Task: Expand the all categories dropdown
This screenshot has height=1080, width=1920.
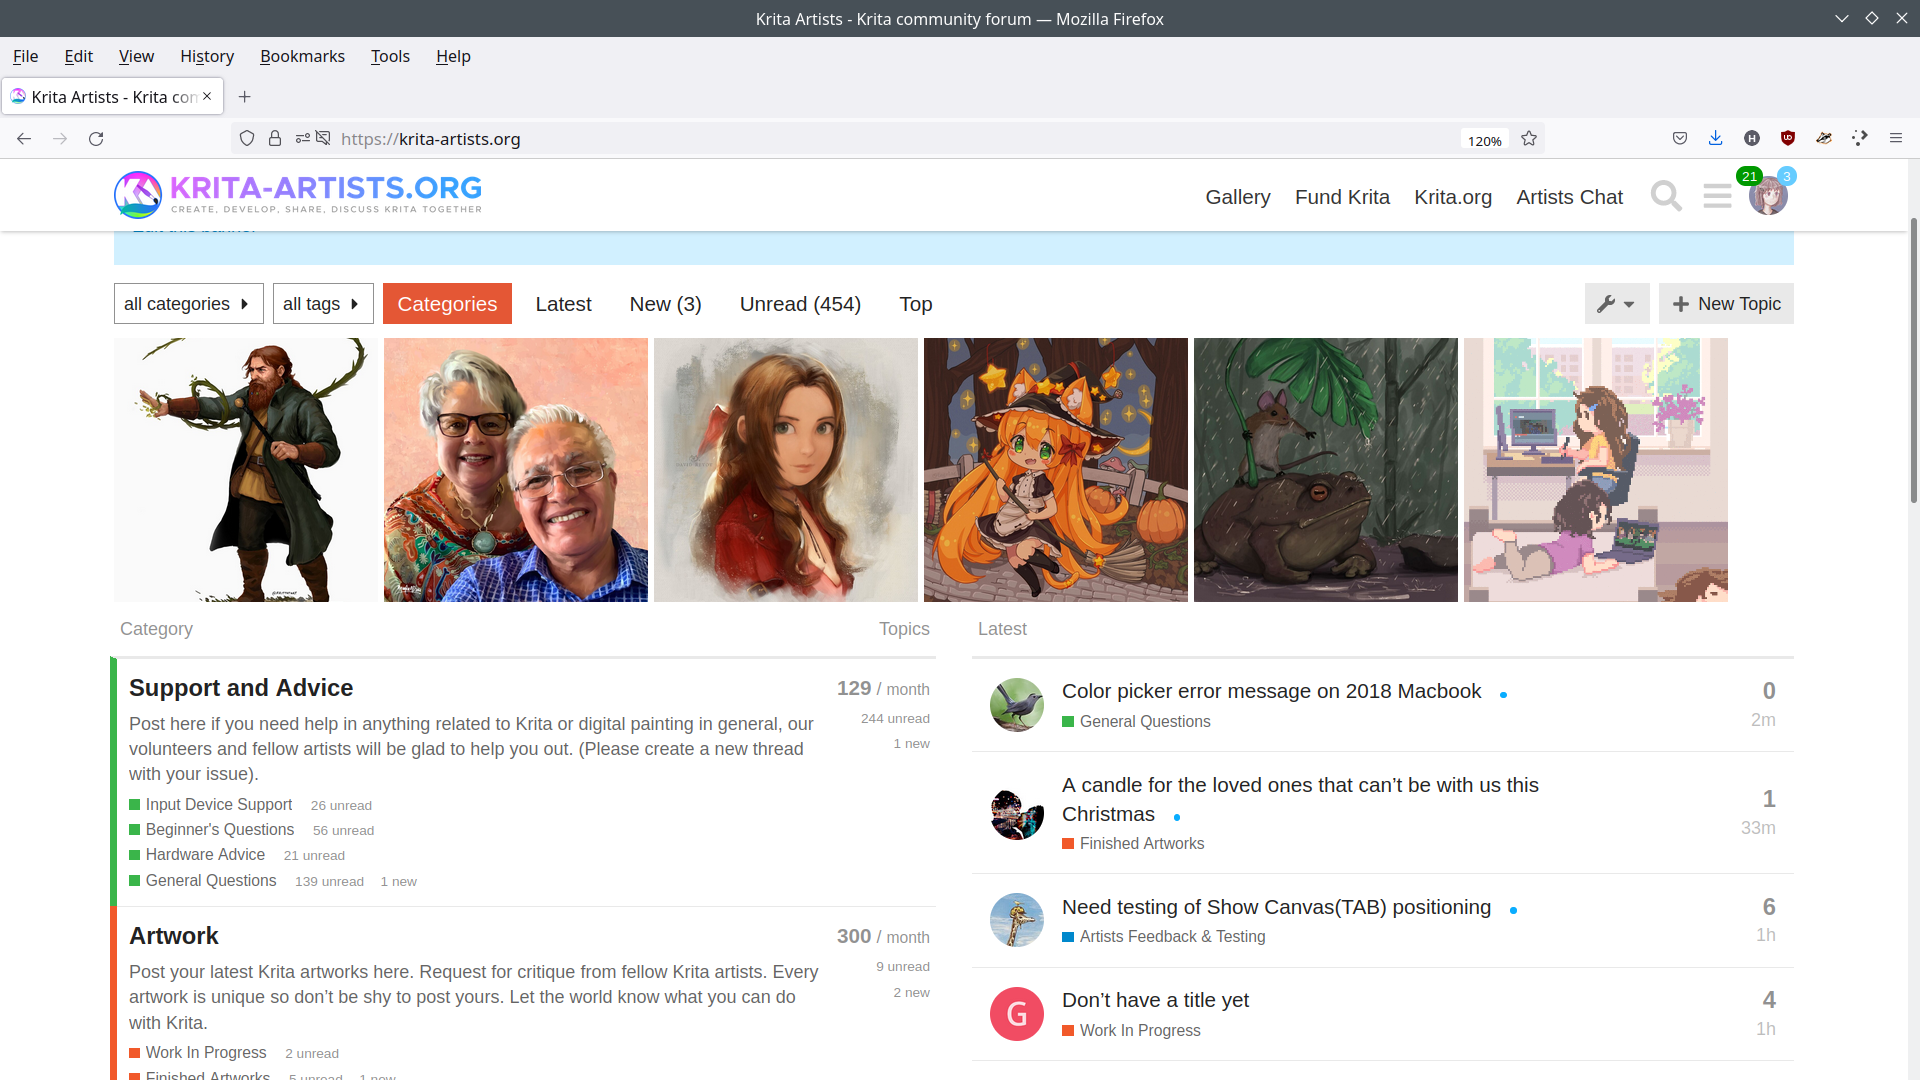Action: (x=186, y=303)
